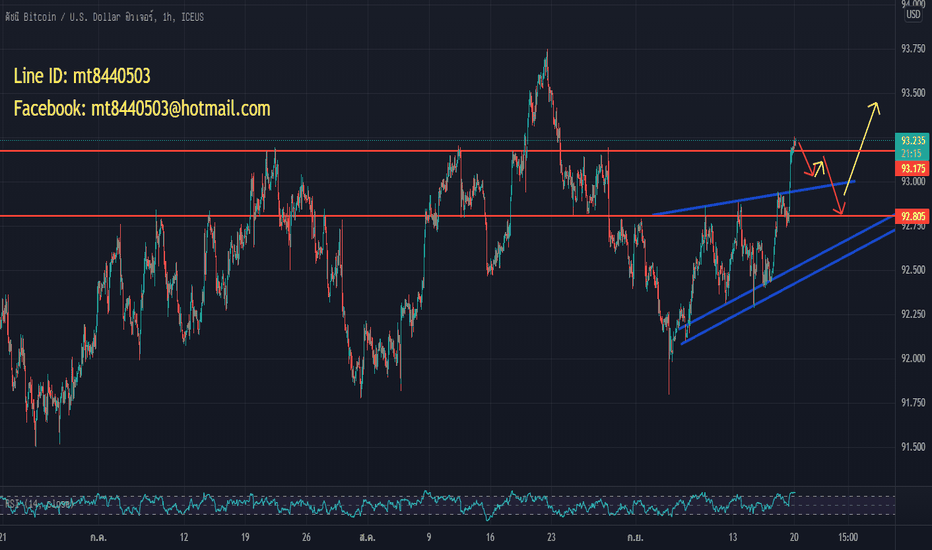The height and width of the screenshot is (550, 932).
Task: Select the red 93.175 price line label
Action: [912, 168]
